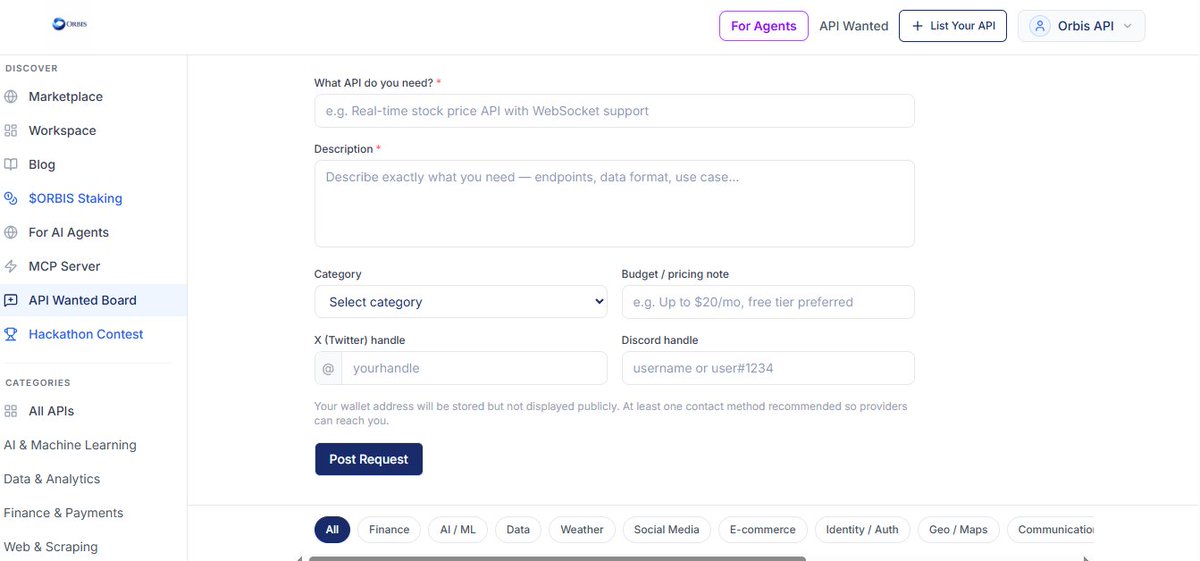Focus the Budget / pricing note field

coord(768,302)
